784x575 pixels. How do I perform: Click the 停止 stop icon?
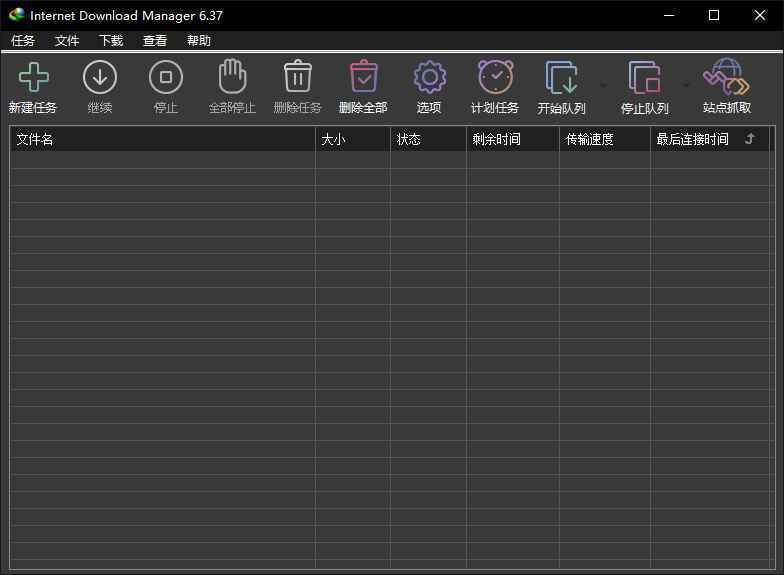click(166, 78)
